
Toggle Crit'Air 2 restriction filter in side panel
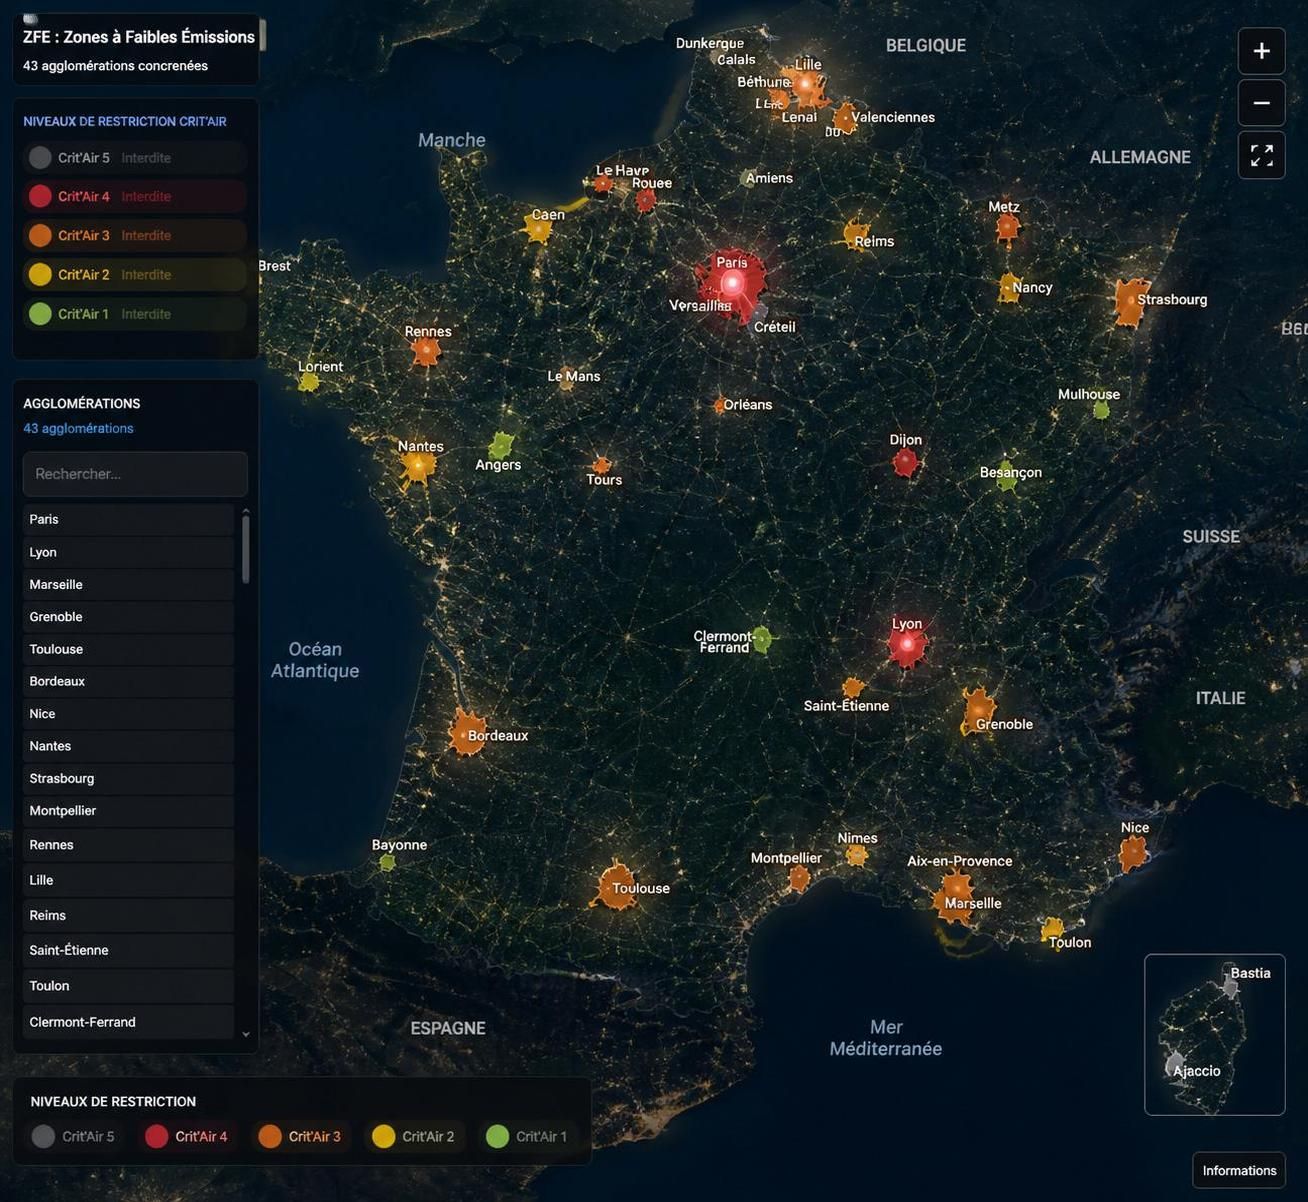[x=135, y=274]
